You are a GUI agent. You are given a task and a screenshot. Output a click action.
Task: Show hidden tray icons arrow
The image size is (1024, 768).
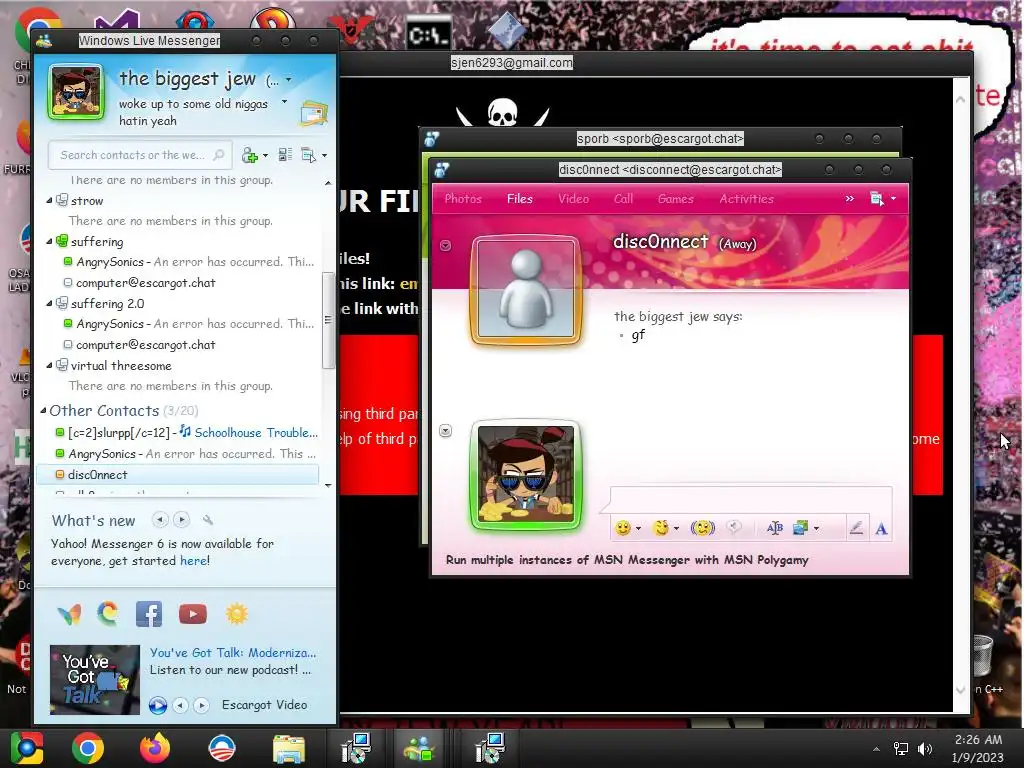click(x=876, y=748)
